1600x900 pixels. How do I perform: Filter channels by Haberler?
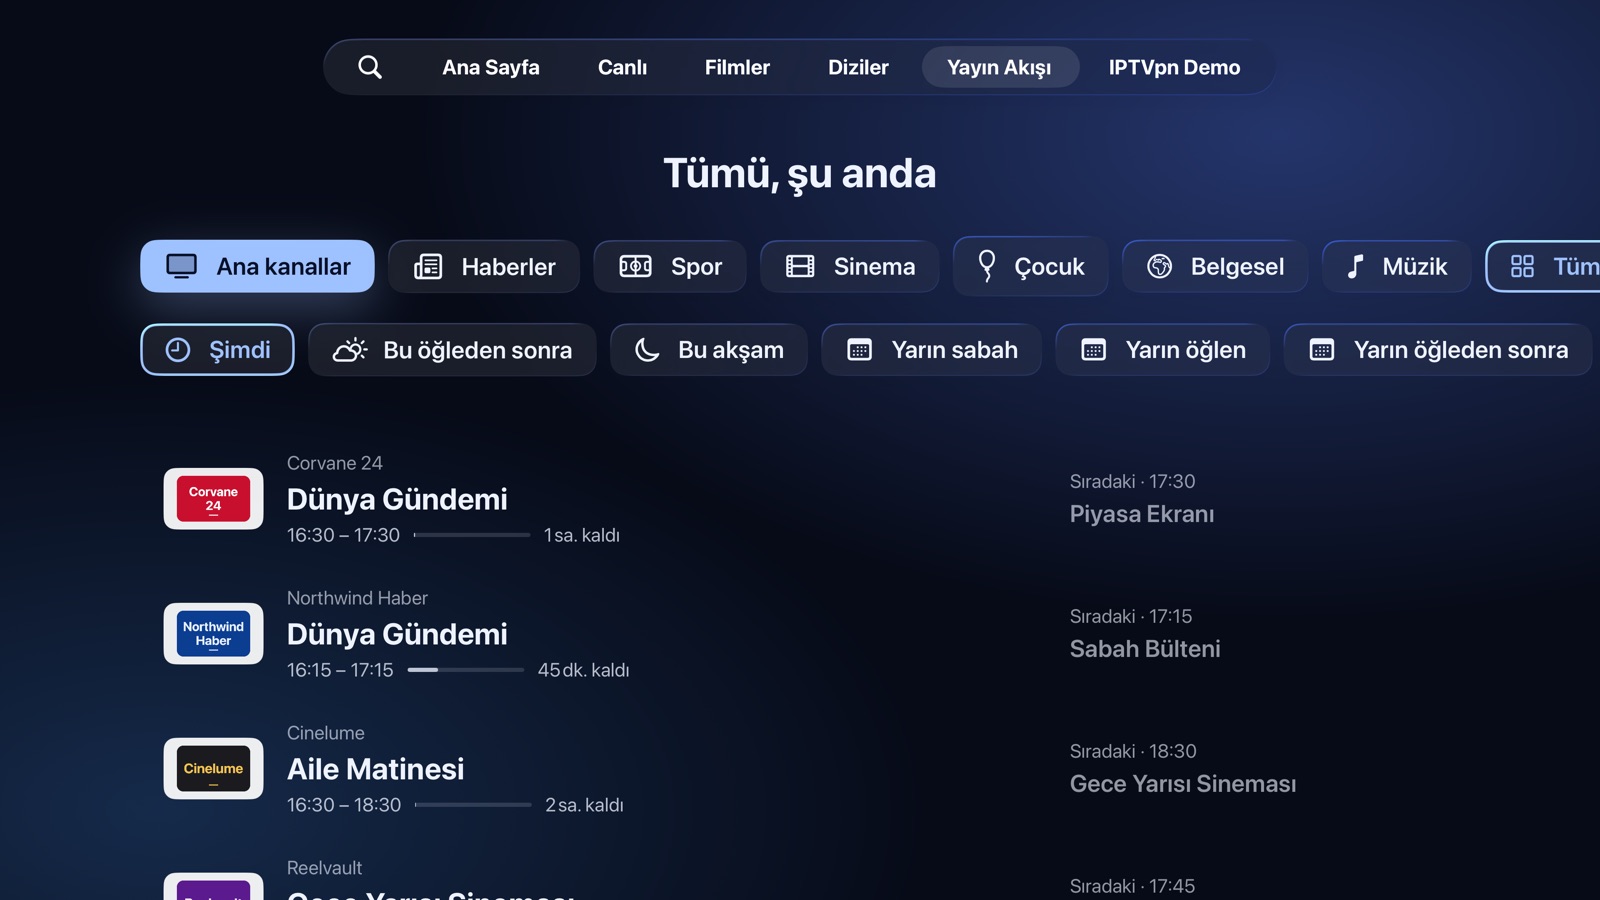[484, 266]
